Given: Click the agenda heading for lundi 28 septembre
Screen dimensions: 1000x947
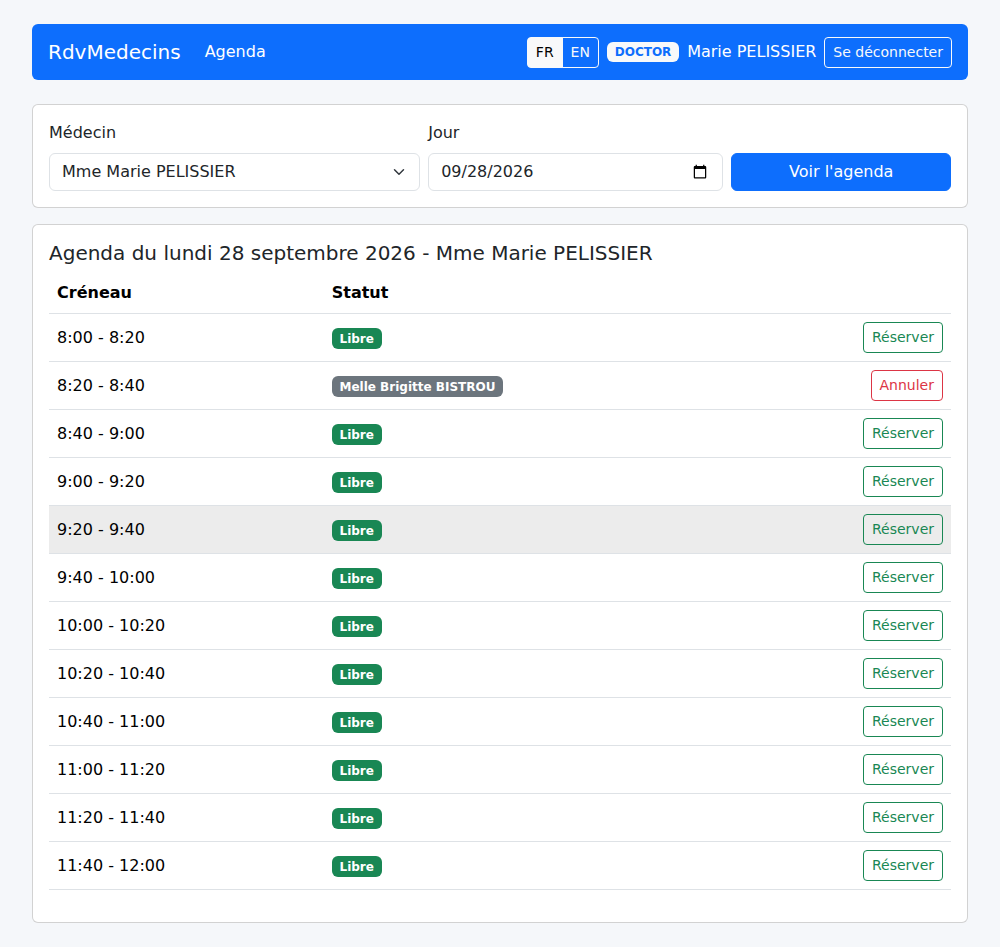Looking at the screenshot, I should click(350, 253).
